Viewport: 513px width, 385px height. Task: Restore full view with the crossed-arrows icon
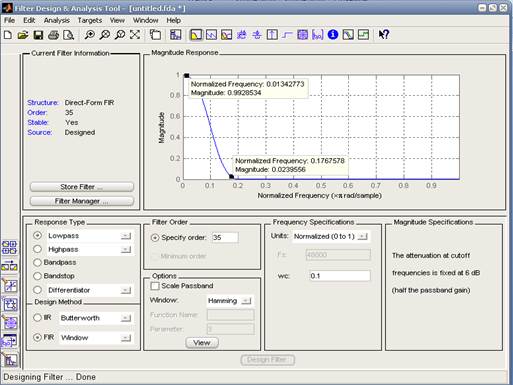tap(135, 35)
